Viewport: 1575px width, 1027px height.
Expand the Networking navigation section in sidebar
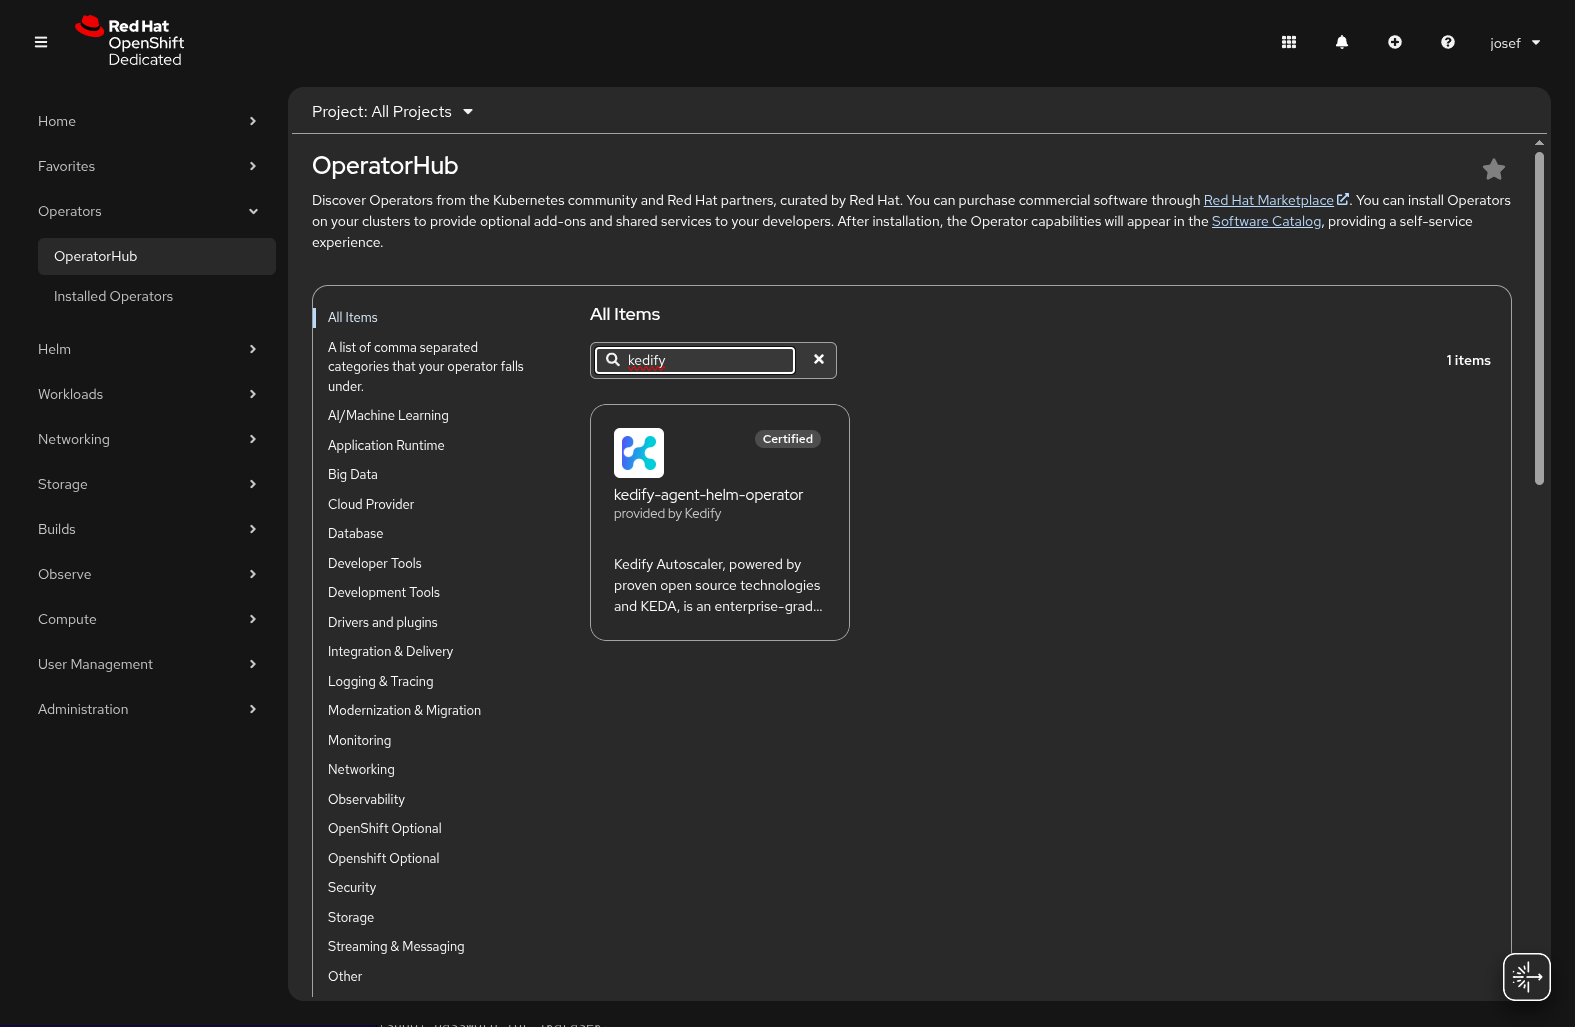[x=147, y=439]
